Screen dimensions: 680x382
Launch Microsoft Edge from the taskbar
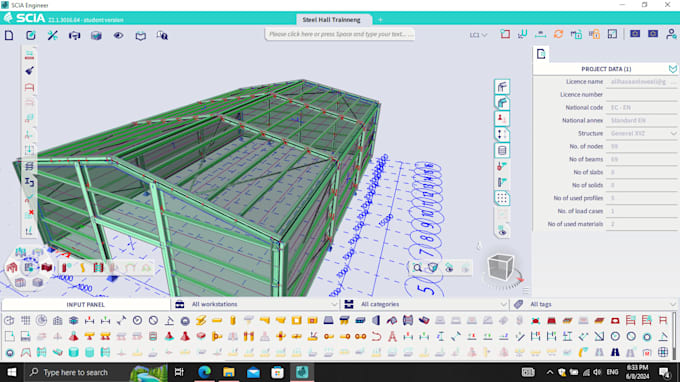[x=204, y=372]
